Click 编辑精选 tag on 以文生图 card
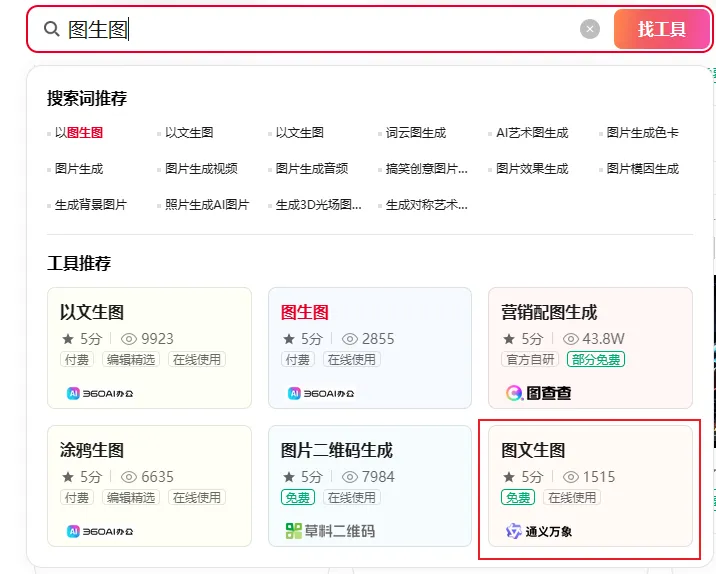Image resolution: width=716 pixels, height=574 pixels. point(131,359)
